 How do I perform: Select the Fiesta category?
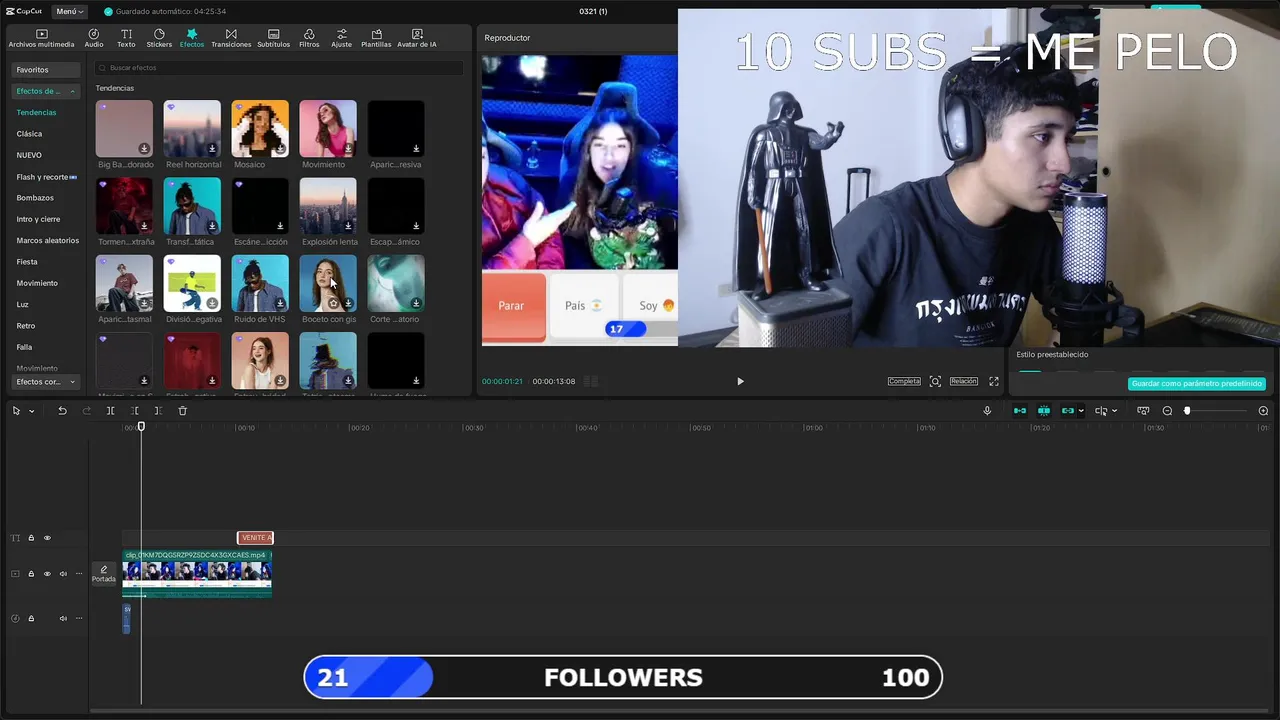coord(27,262)
